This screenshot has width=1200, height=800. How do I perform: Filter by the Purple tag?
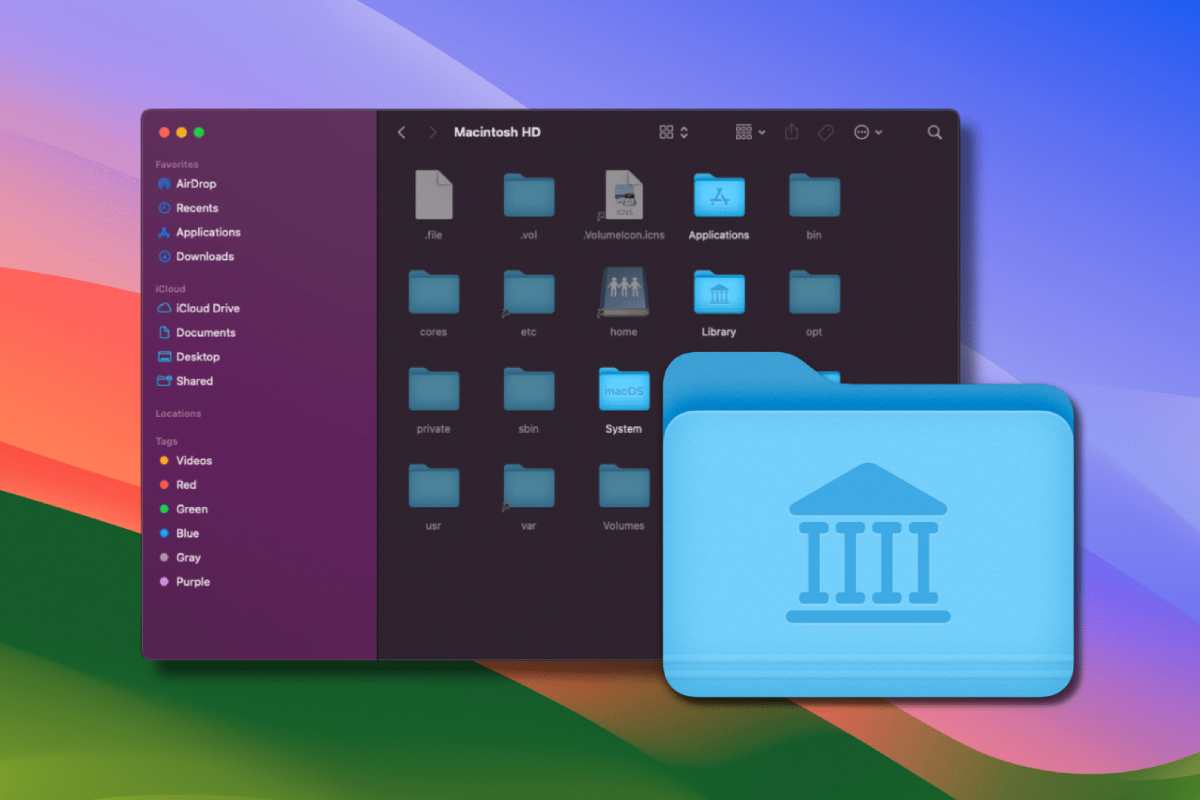tap(192, 582)
